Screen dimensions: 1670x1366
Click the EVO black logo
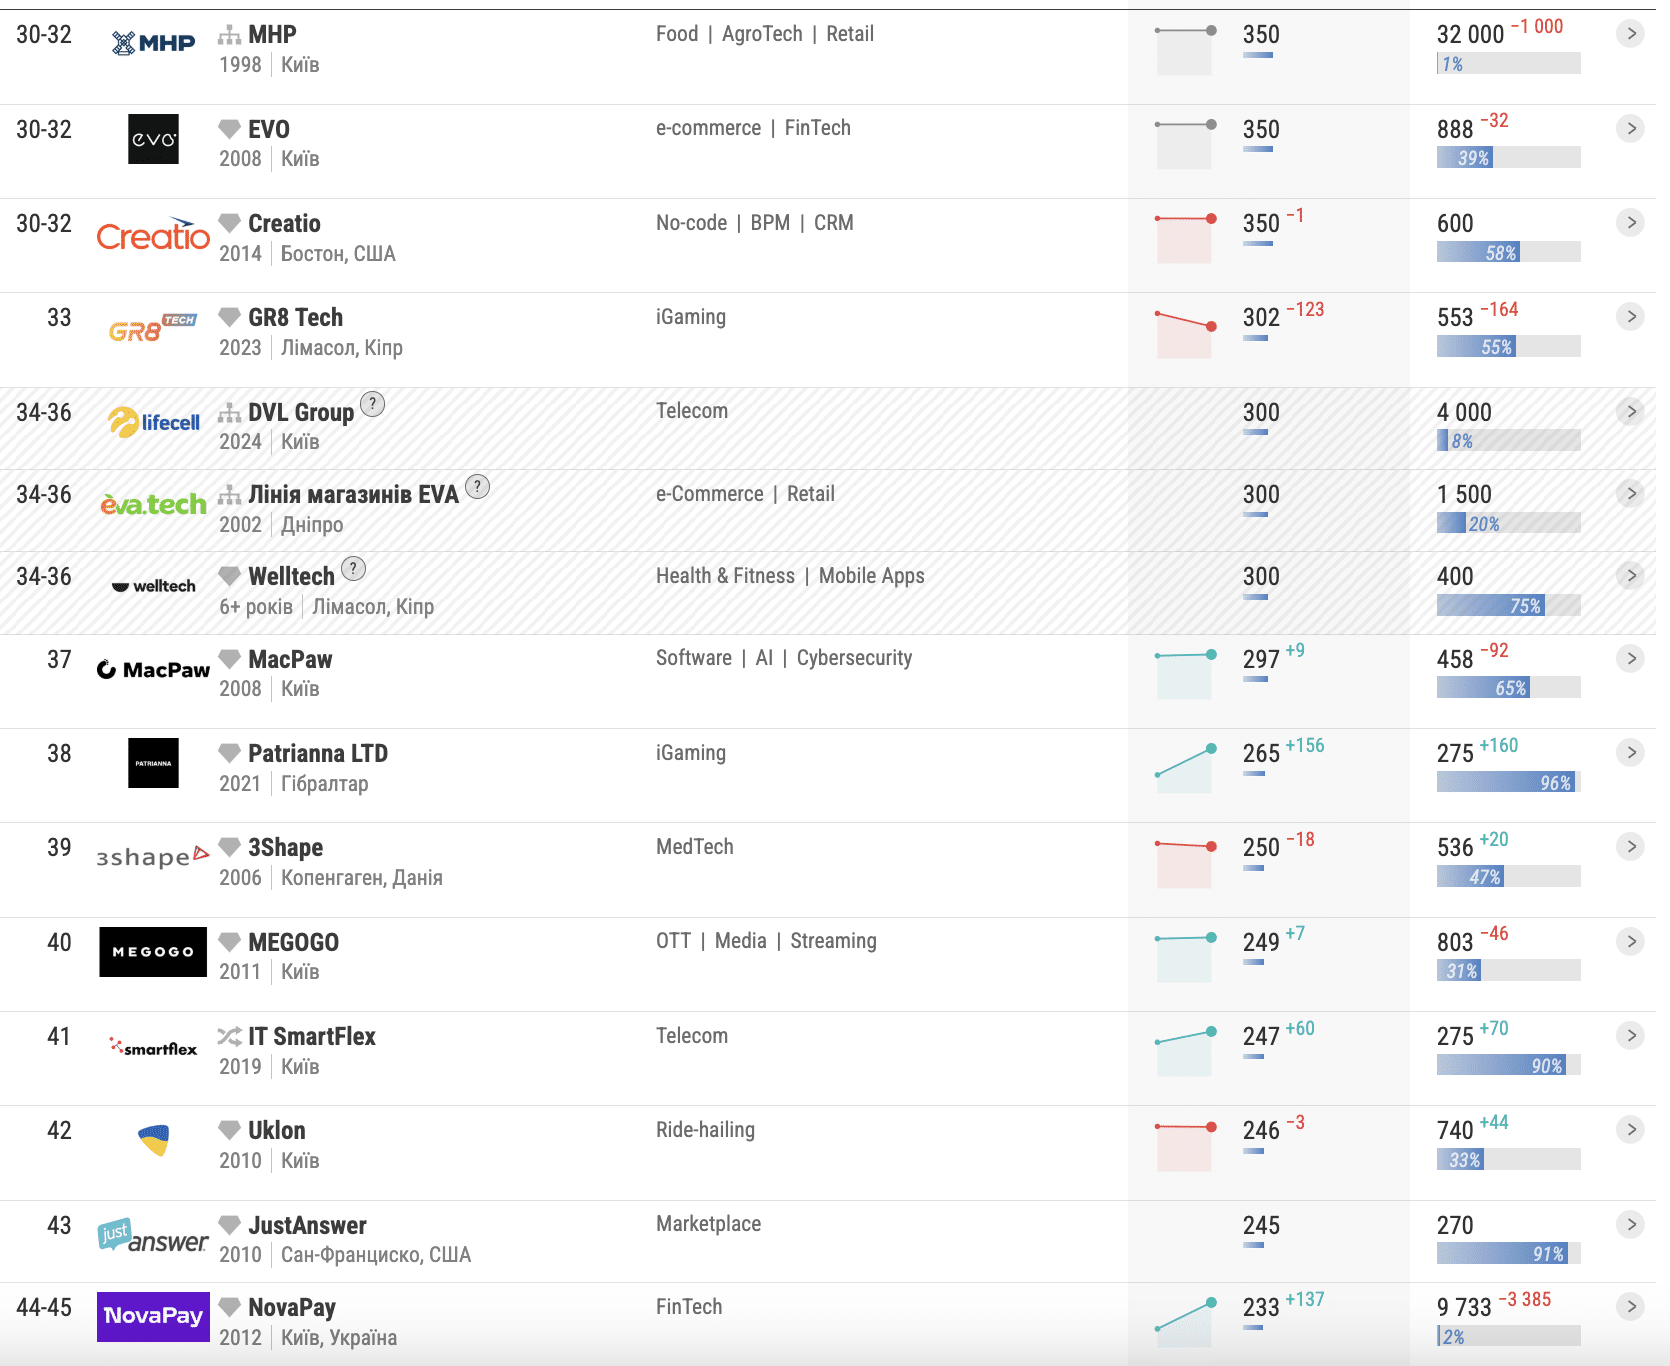153,139
